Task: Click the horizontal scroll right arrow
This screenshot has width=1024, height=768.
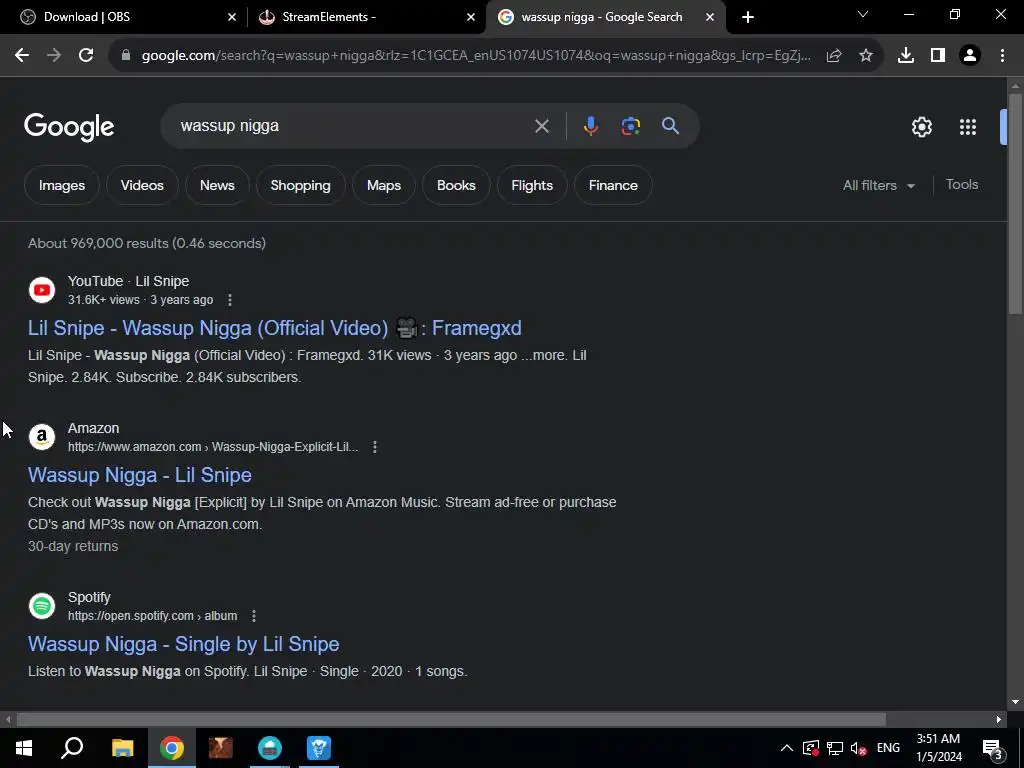Action: 999,720
